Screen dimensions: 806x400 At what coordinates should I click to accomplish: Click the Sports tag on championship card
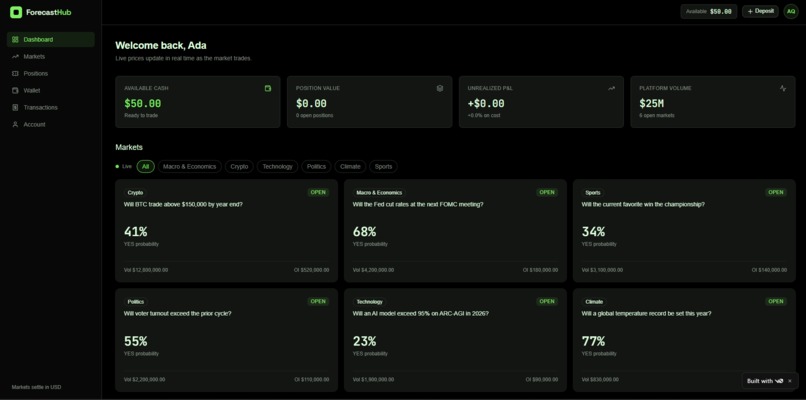coord(593,193)
